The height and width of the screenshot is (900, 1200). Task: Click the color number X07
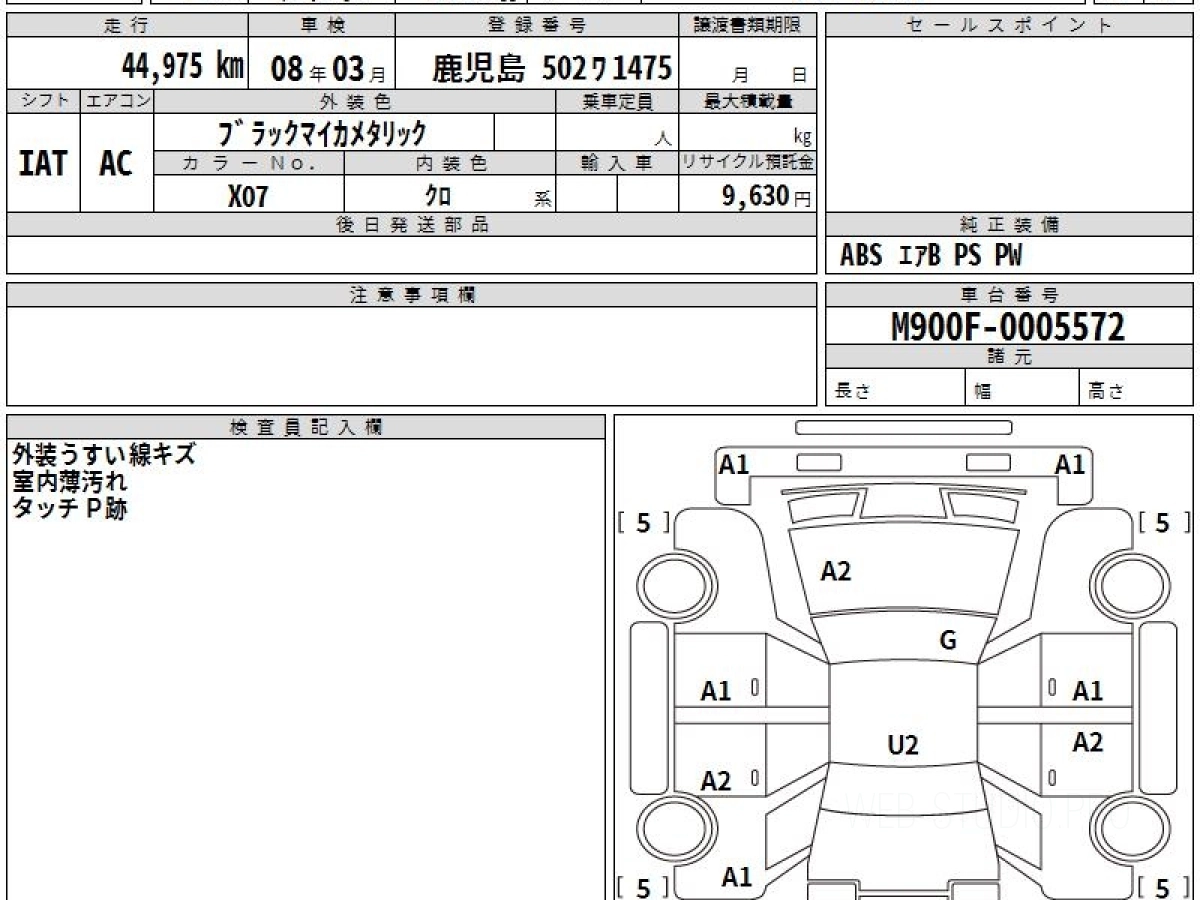click(248, 196)
